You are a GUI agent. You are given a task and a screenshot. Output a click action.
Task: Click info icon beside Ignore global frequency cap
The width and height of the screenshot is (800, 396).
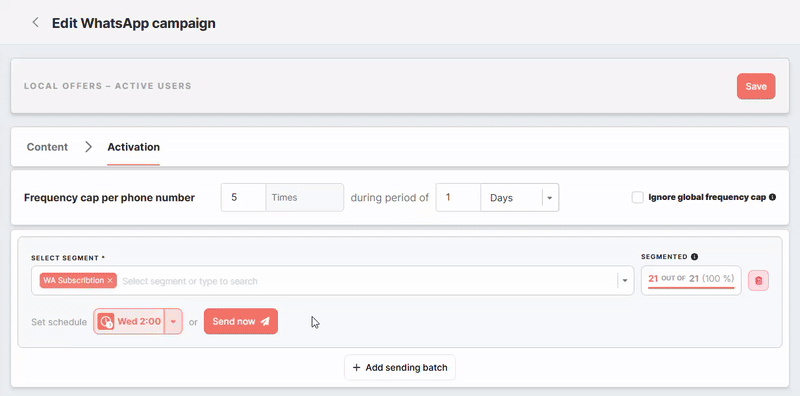coord(772,197)
